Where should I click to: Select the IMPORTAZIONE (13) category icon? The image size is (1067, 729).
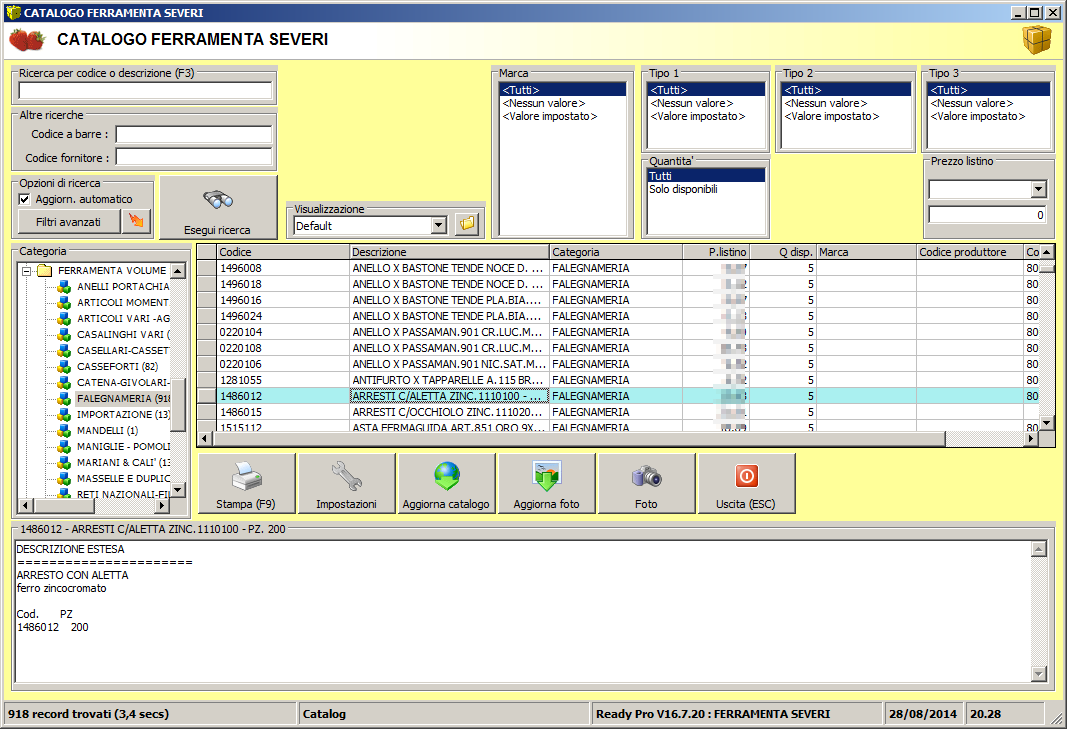64,415
